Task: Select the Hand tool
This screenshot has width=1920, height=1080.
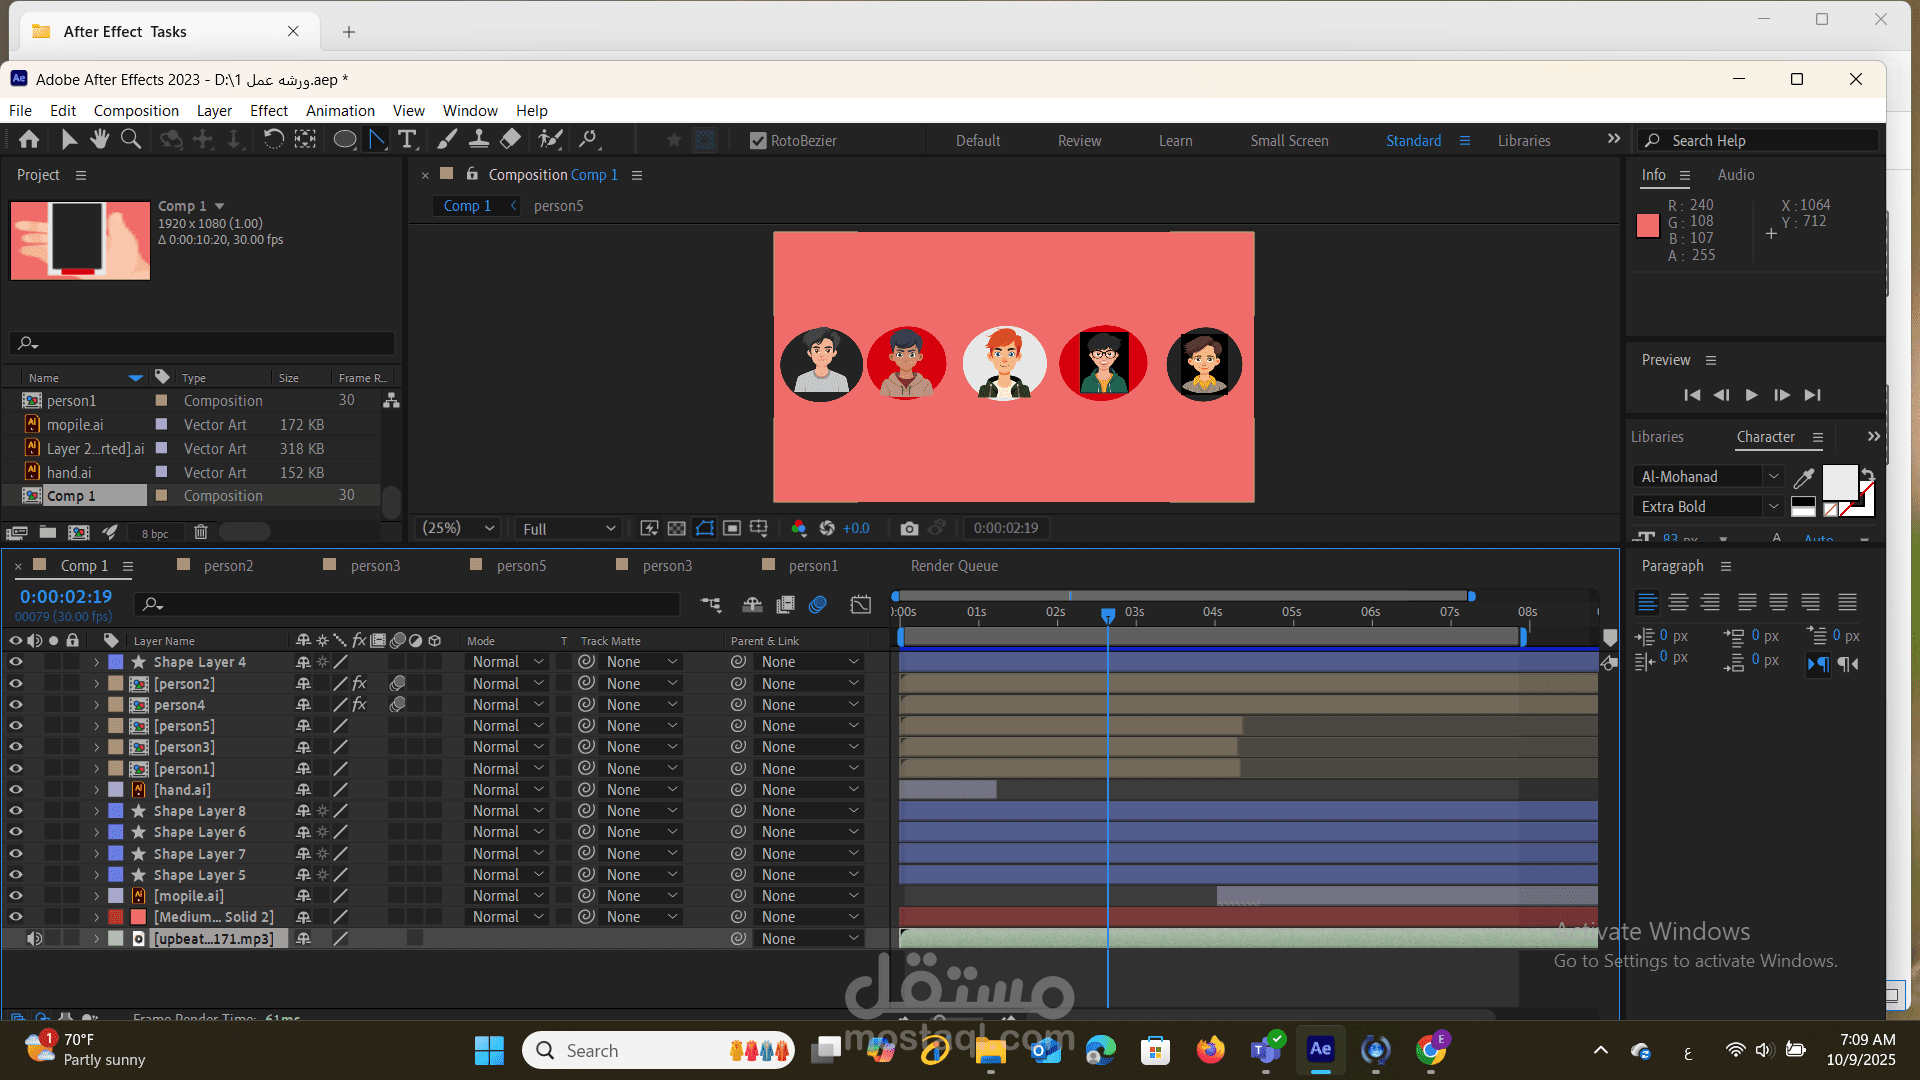Action: (x=100, y=140)
